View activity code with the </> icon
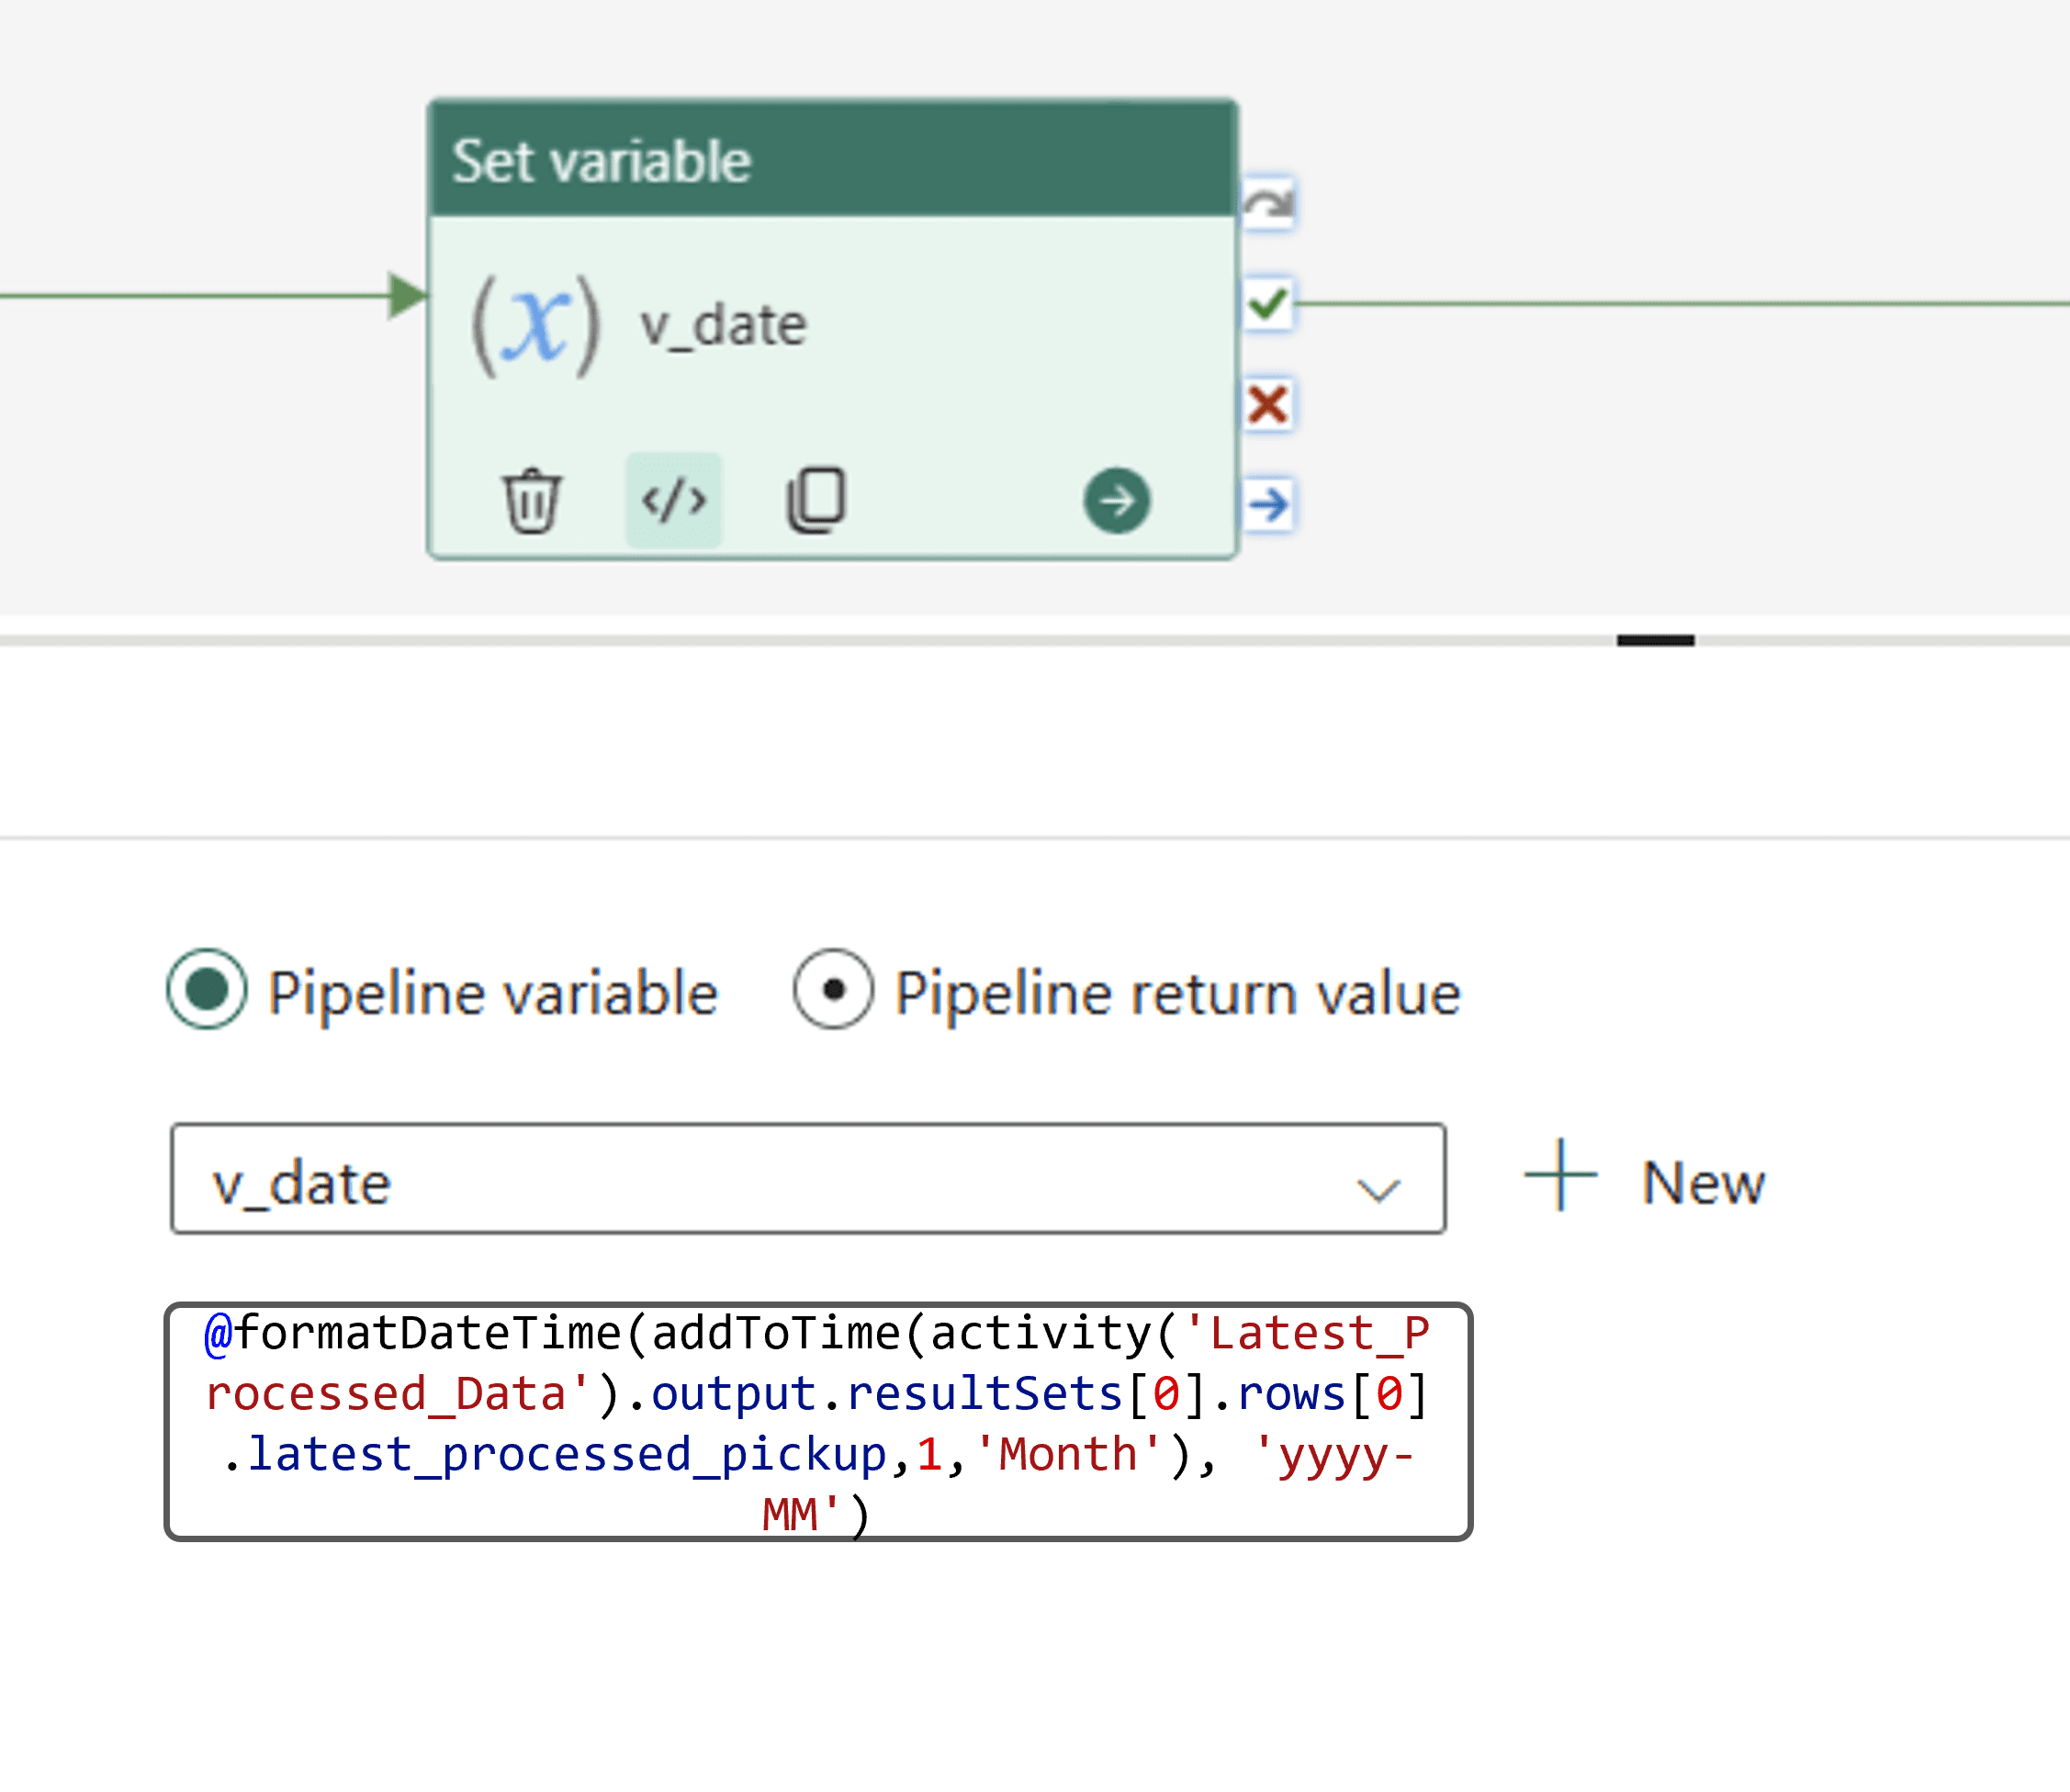 674,500
